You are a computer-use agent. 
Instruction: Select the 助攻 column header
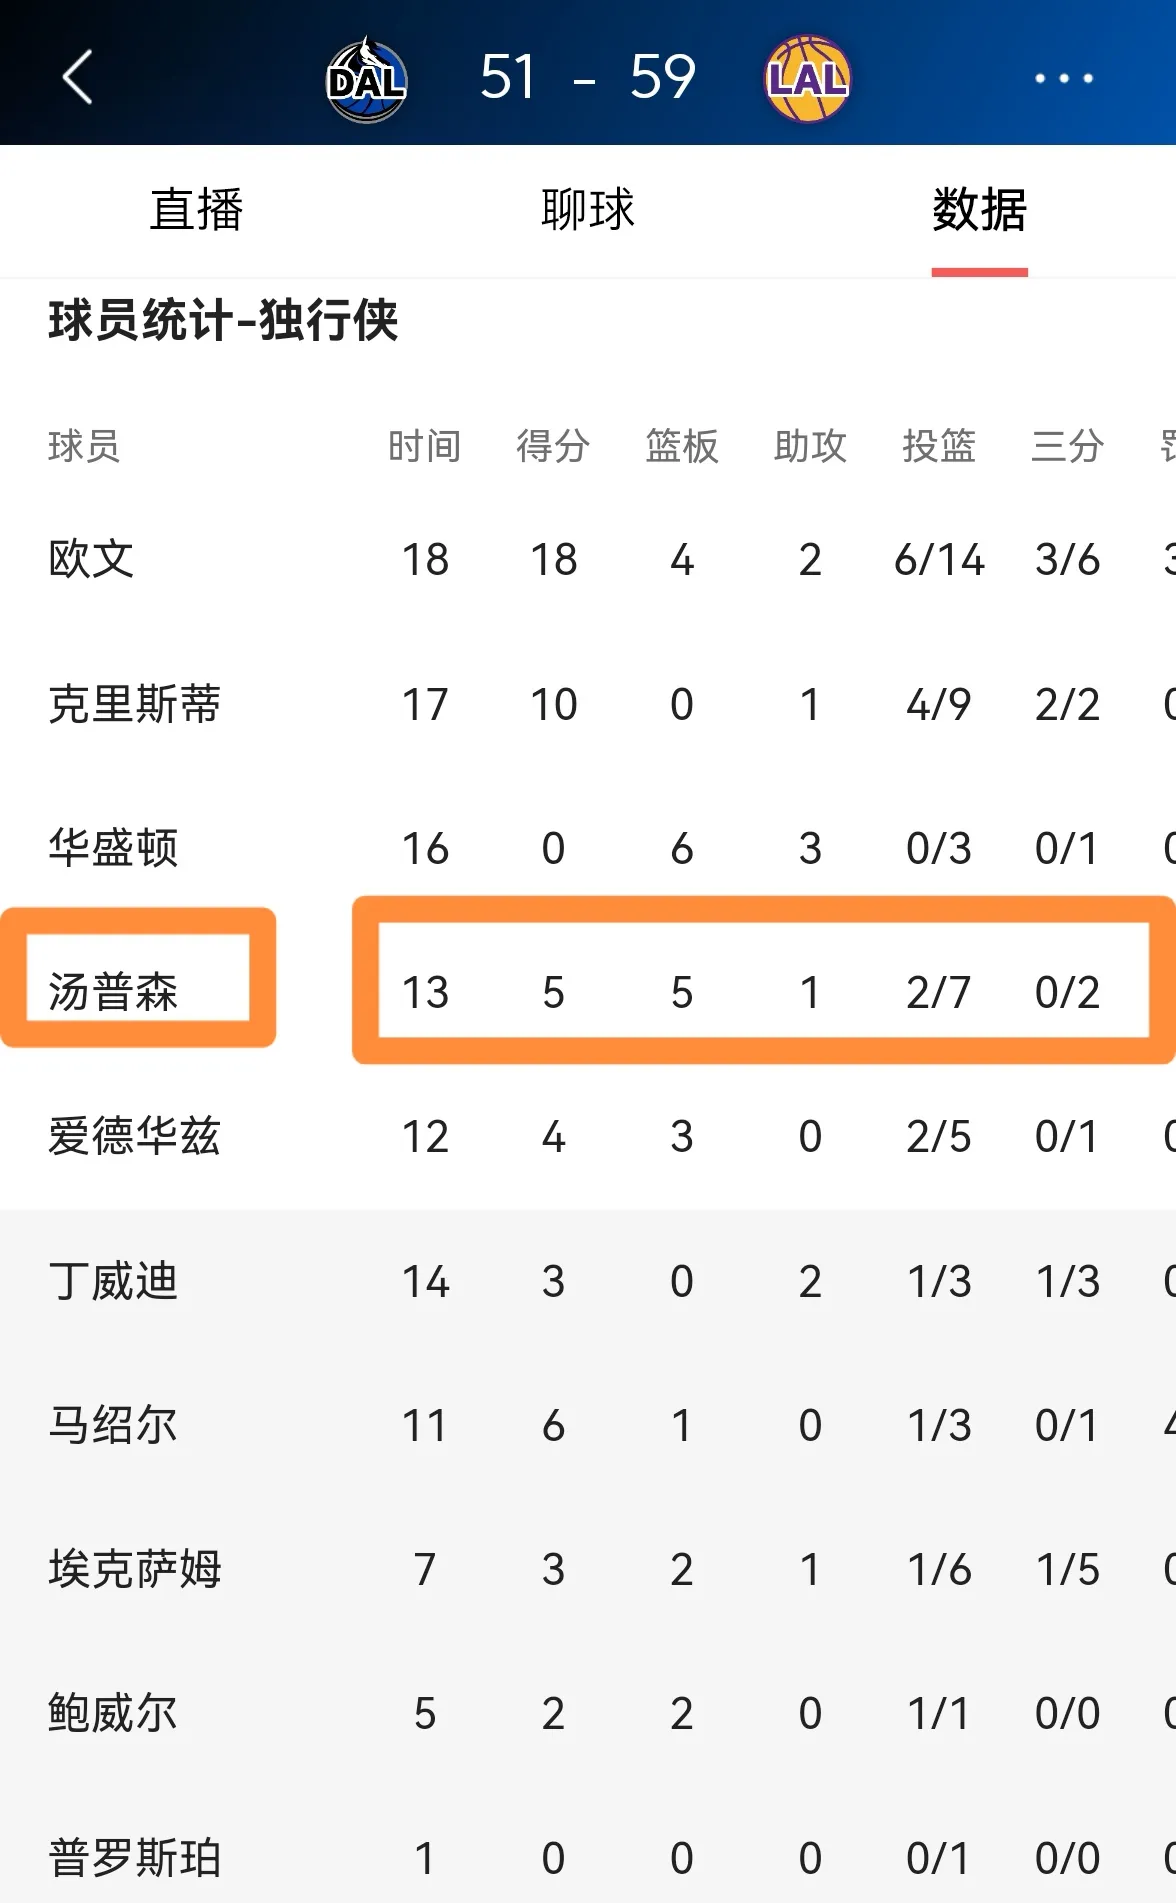tap(810, 446)
